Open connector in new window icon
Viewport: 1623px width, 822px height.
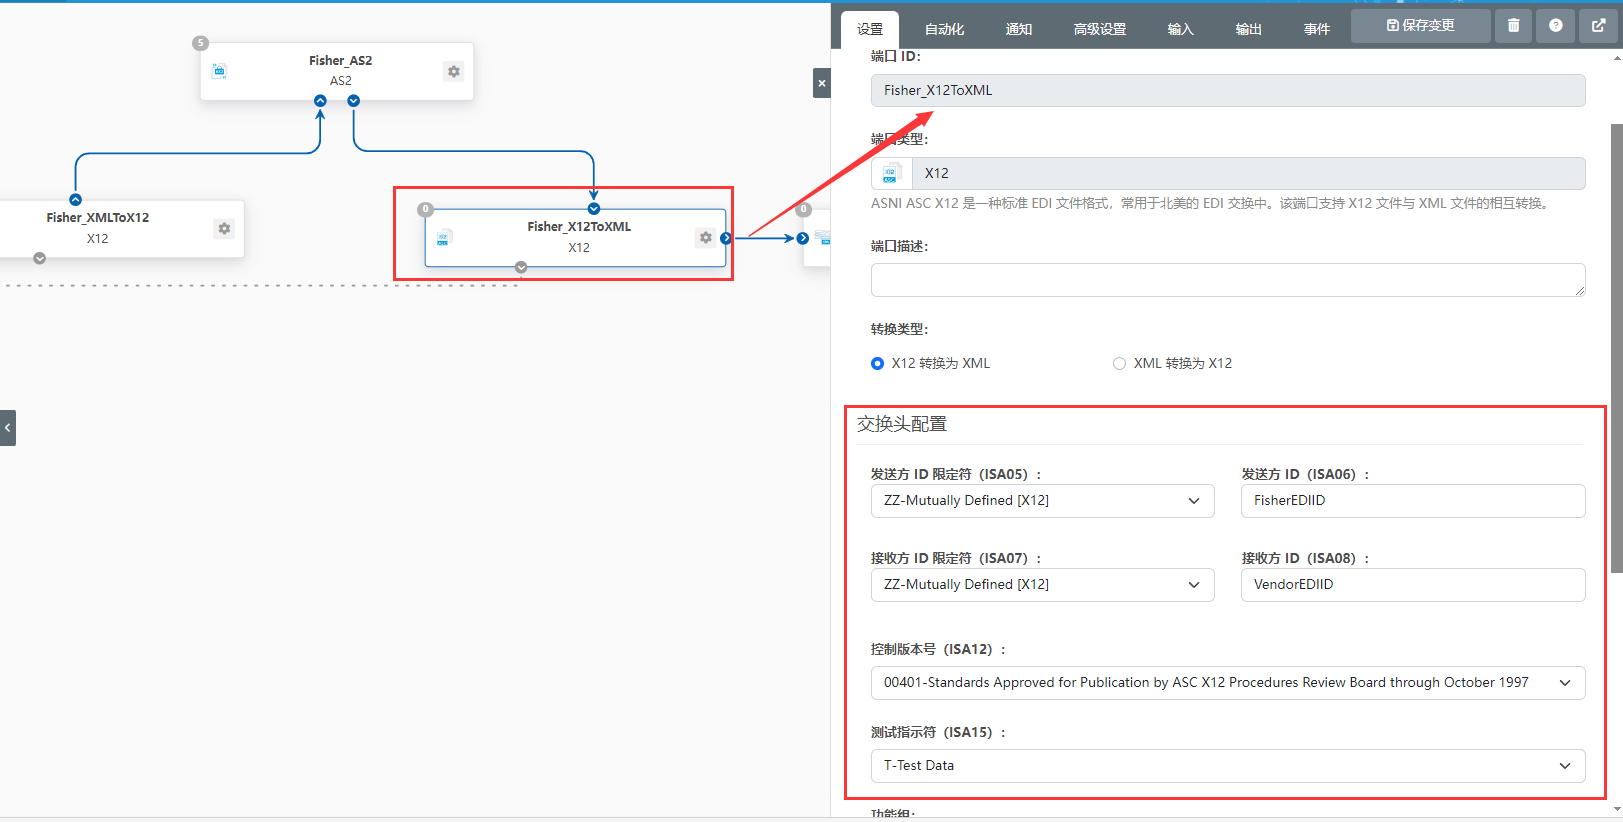coord(1598,26)
